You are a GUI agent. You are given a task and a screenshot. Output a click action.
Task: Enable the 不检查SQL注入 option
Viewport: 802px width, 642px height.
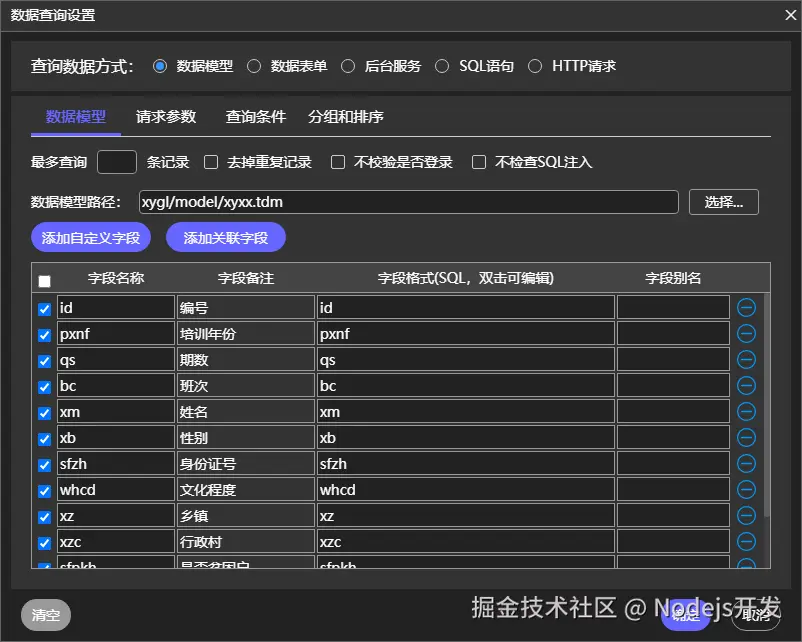[x=478, y=161]
